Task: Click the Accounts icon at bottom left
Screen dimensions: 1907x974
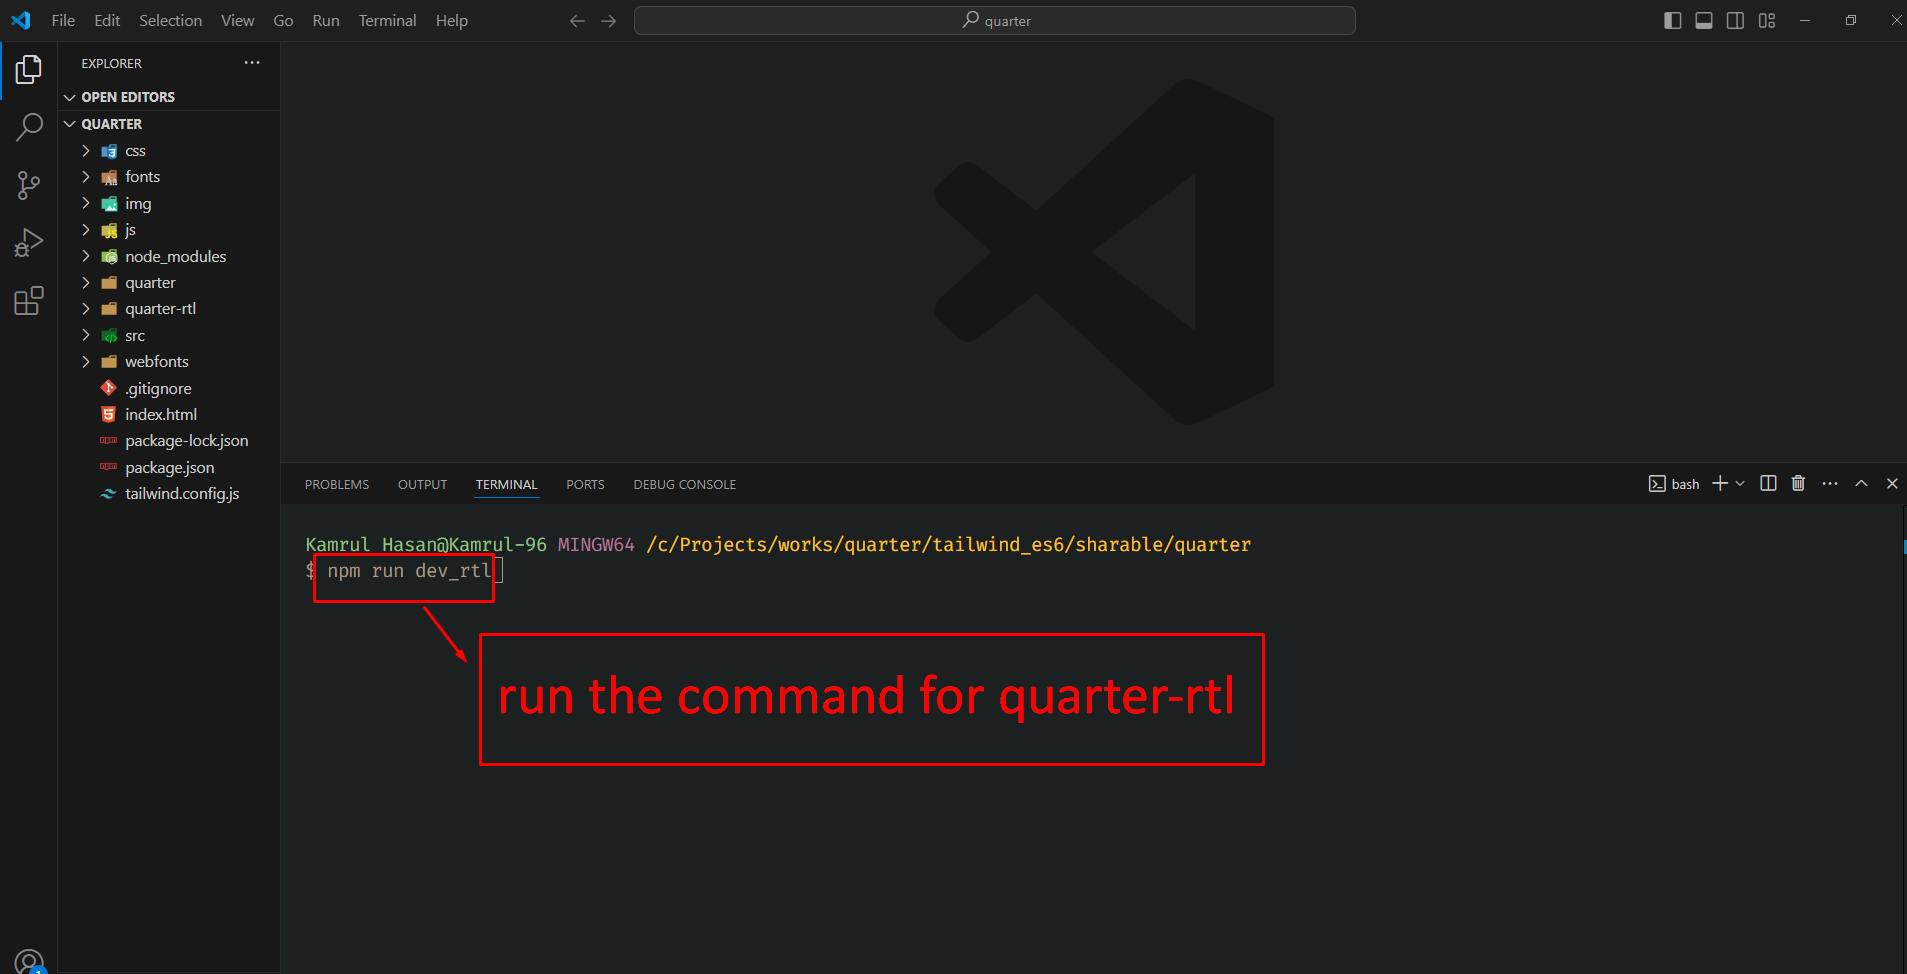Action: (x=29, y=962)
